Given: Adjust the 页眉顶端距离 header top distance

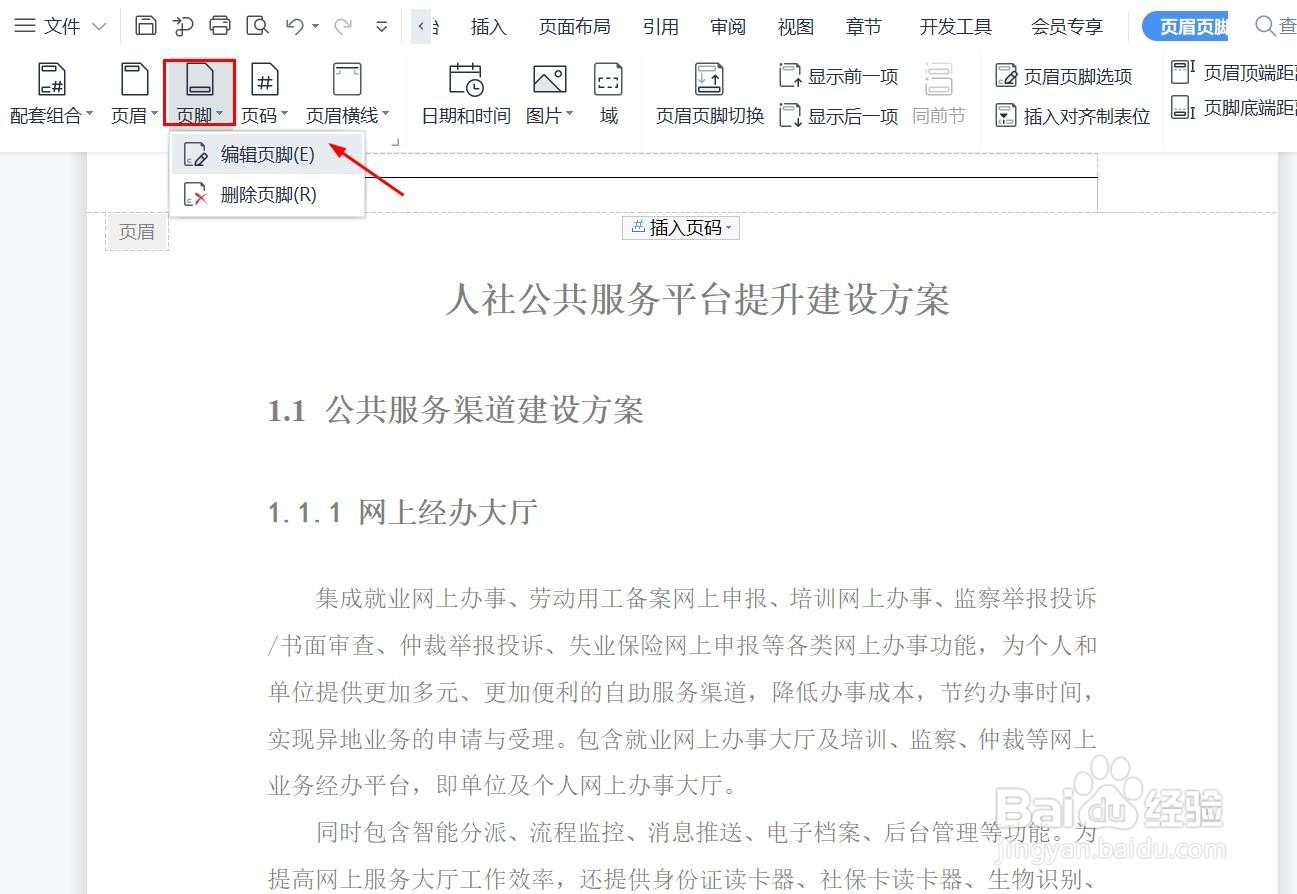Looking at the screenshot, I should pyautogui.click(x=1232, y=71).
